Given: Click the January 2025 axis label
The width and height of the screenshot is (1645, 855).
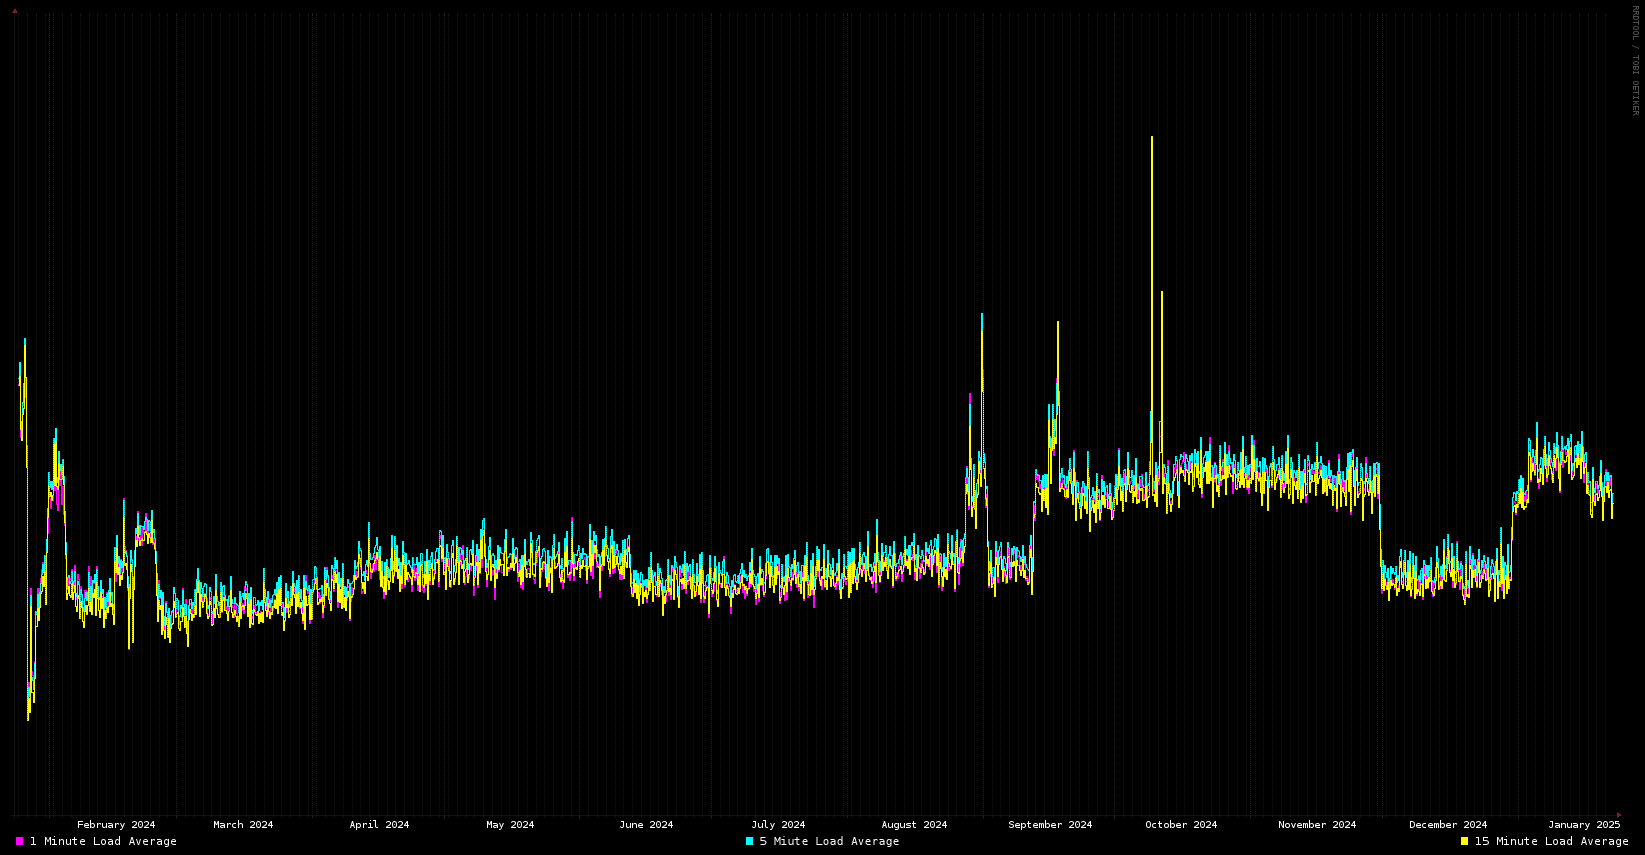Looking at the screenshot, I should pyautogui.click(x=1584, y=825).
